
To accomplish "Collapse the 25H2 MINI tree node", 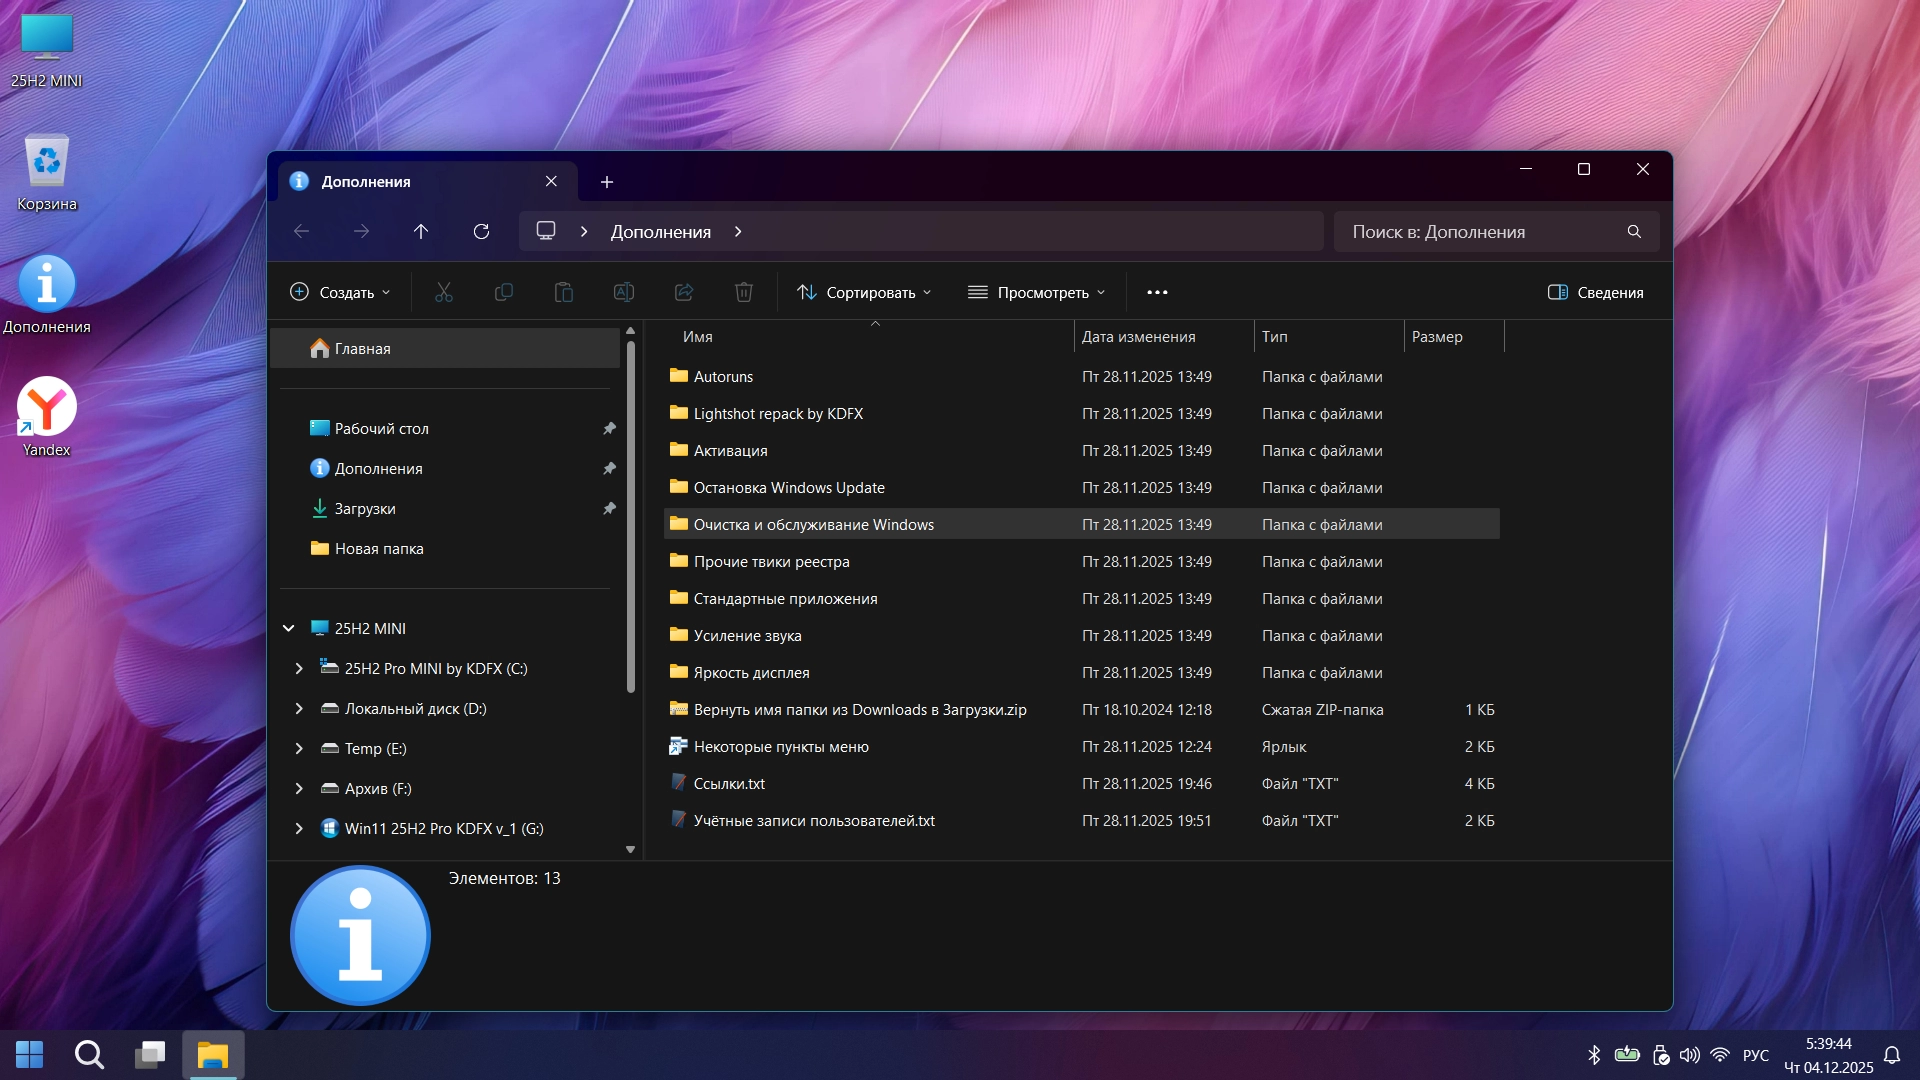I will point(289,628).
